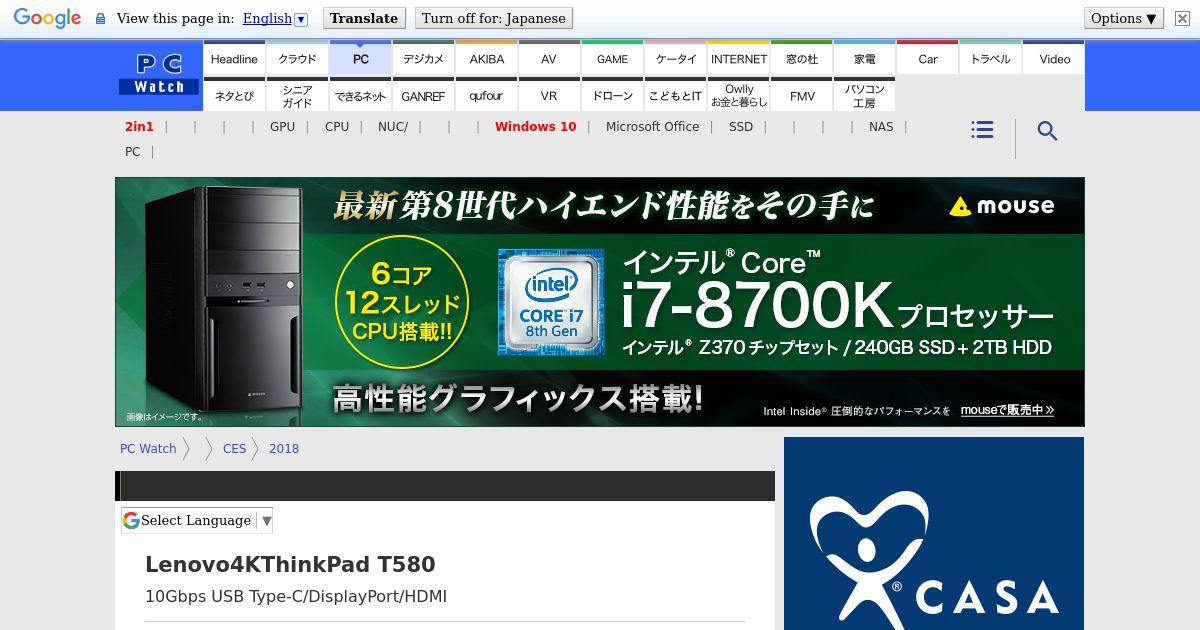The image size is (1200, 630).
Task: Turn off translation for Japanese
Action: pos(493,18)
